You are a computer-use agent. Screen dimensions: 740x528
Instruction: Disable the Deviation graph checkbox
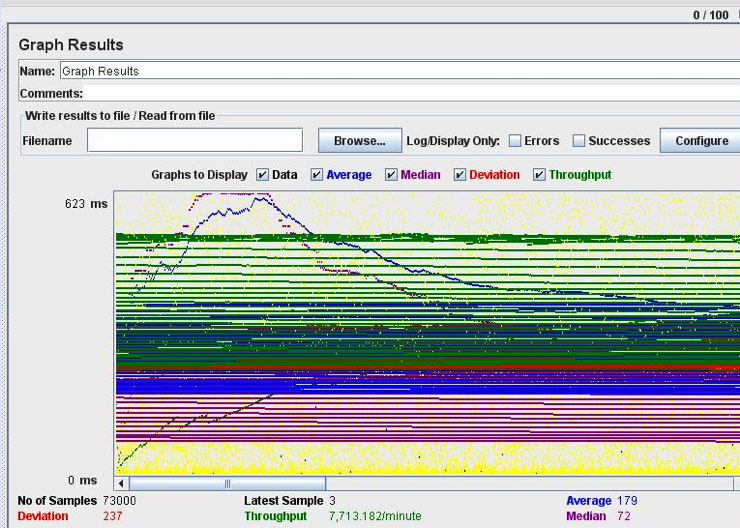pos(460,175)
